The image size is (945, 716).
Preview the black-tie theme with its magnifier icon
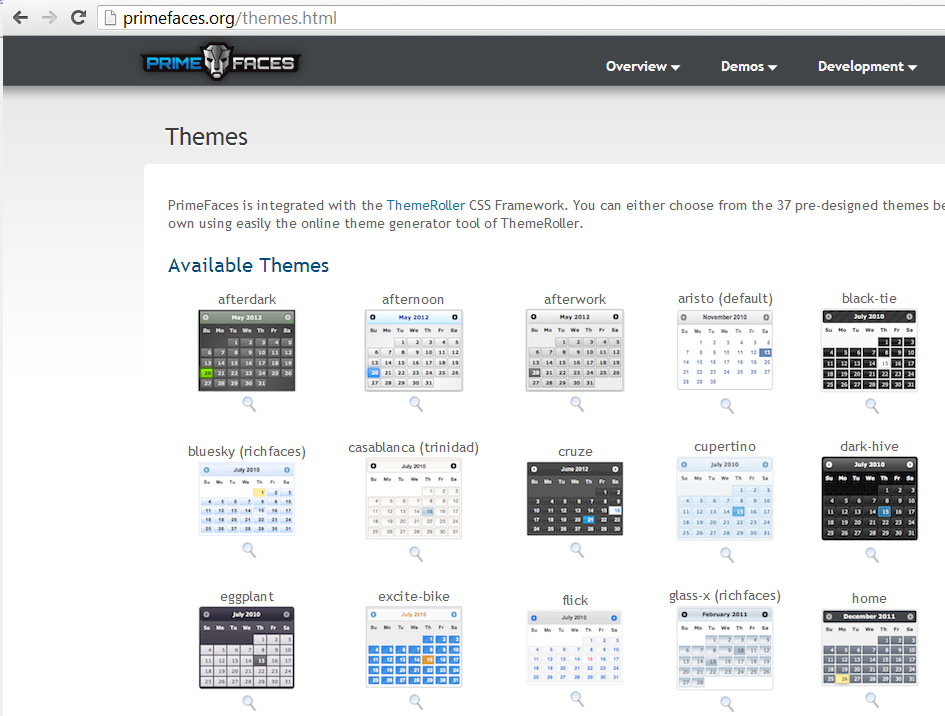pyautogui.click(x=871, y=404)
